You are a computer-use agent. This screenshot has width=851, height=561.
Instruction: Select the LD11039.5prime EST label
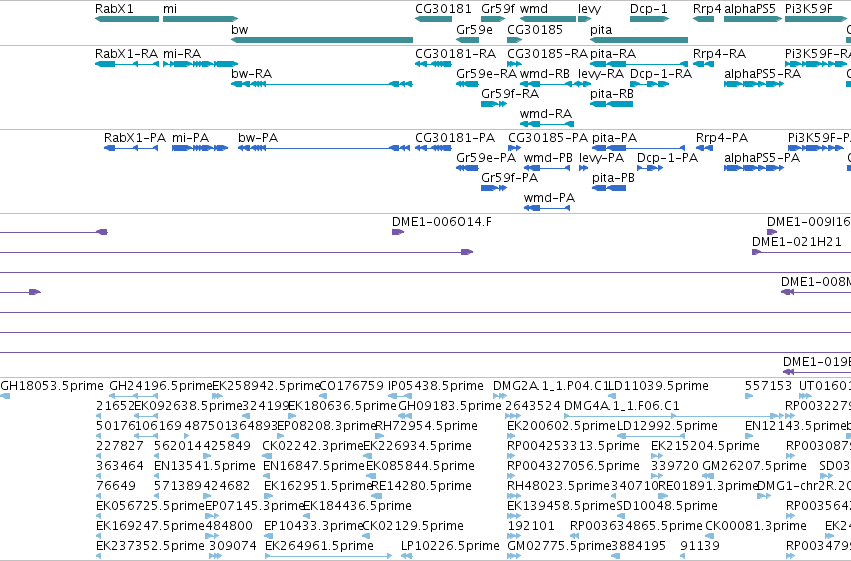click(658, 386)
